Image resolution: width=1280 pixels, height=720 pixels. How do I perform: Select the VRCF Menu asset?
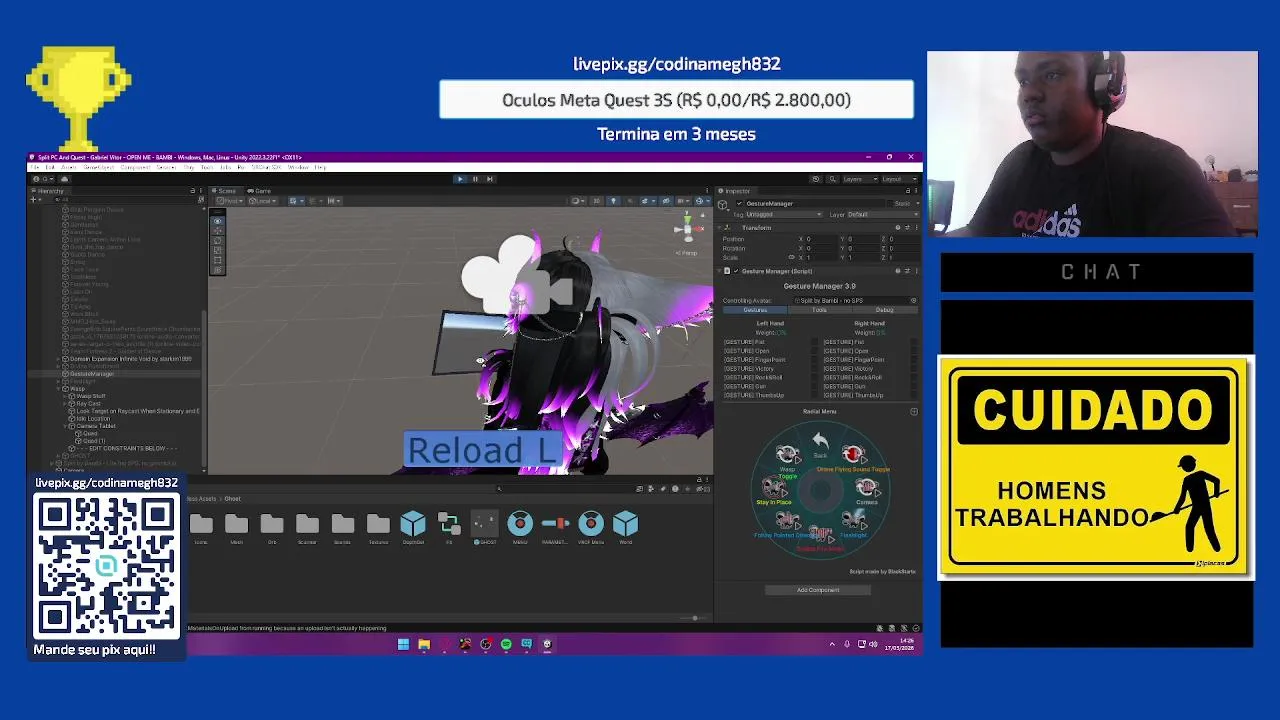coord(591,527)
